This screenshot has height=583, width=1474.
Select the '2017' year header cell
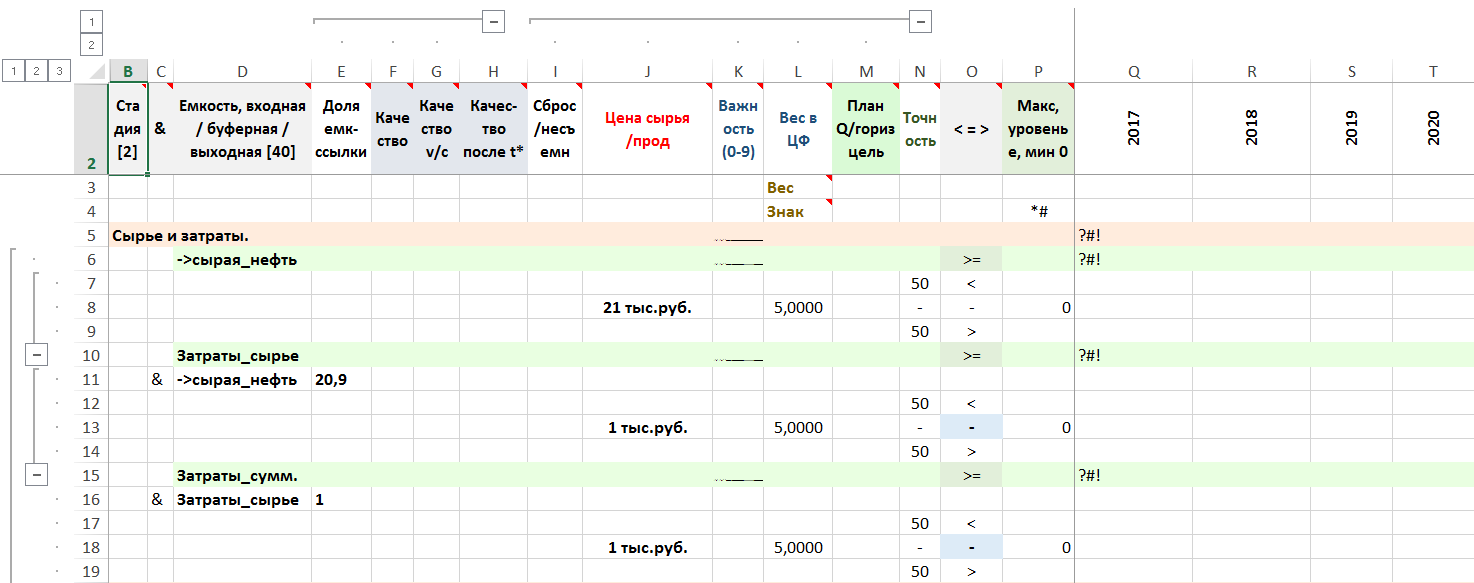[1133, 129]
